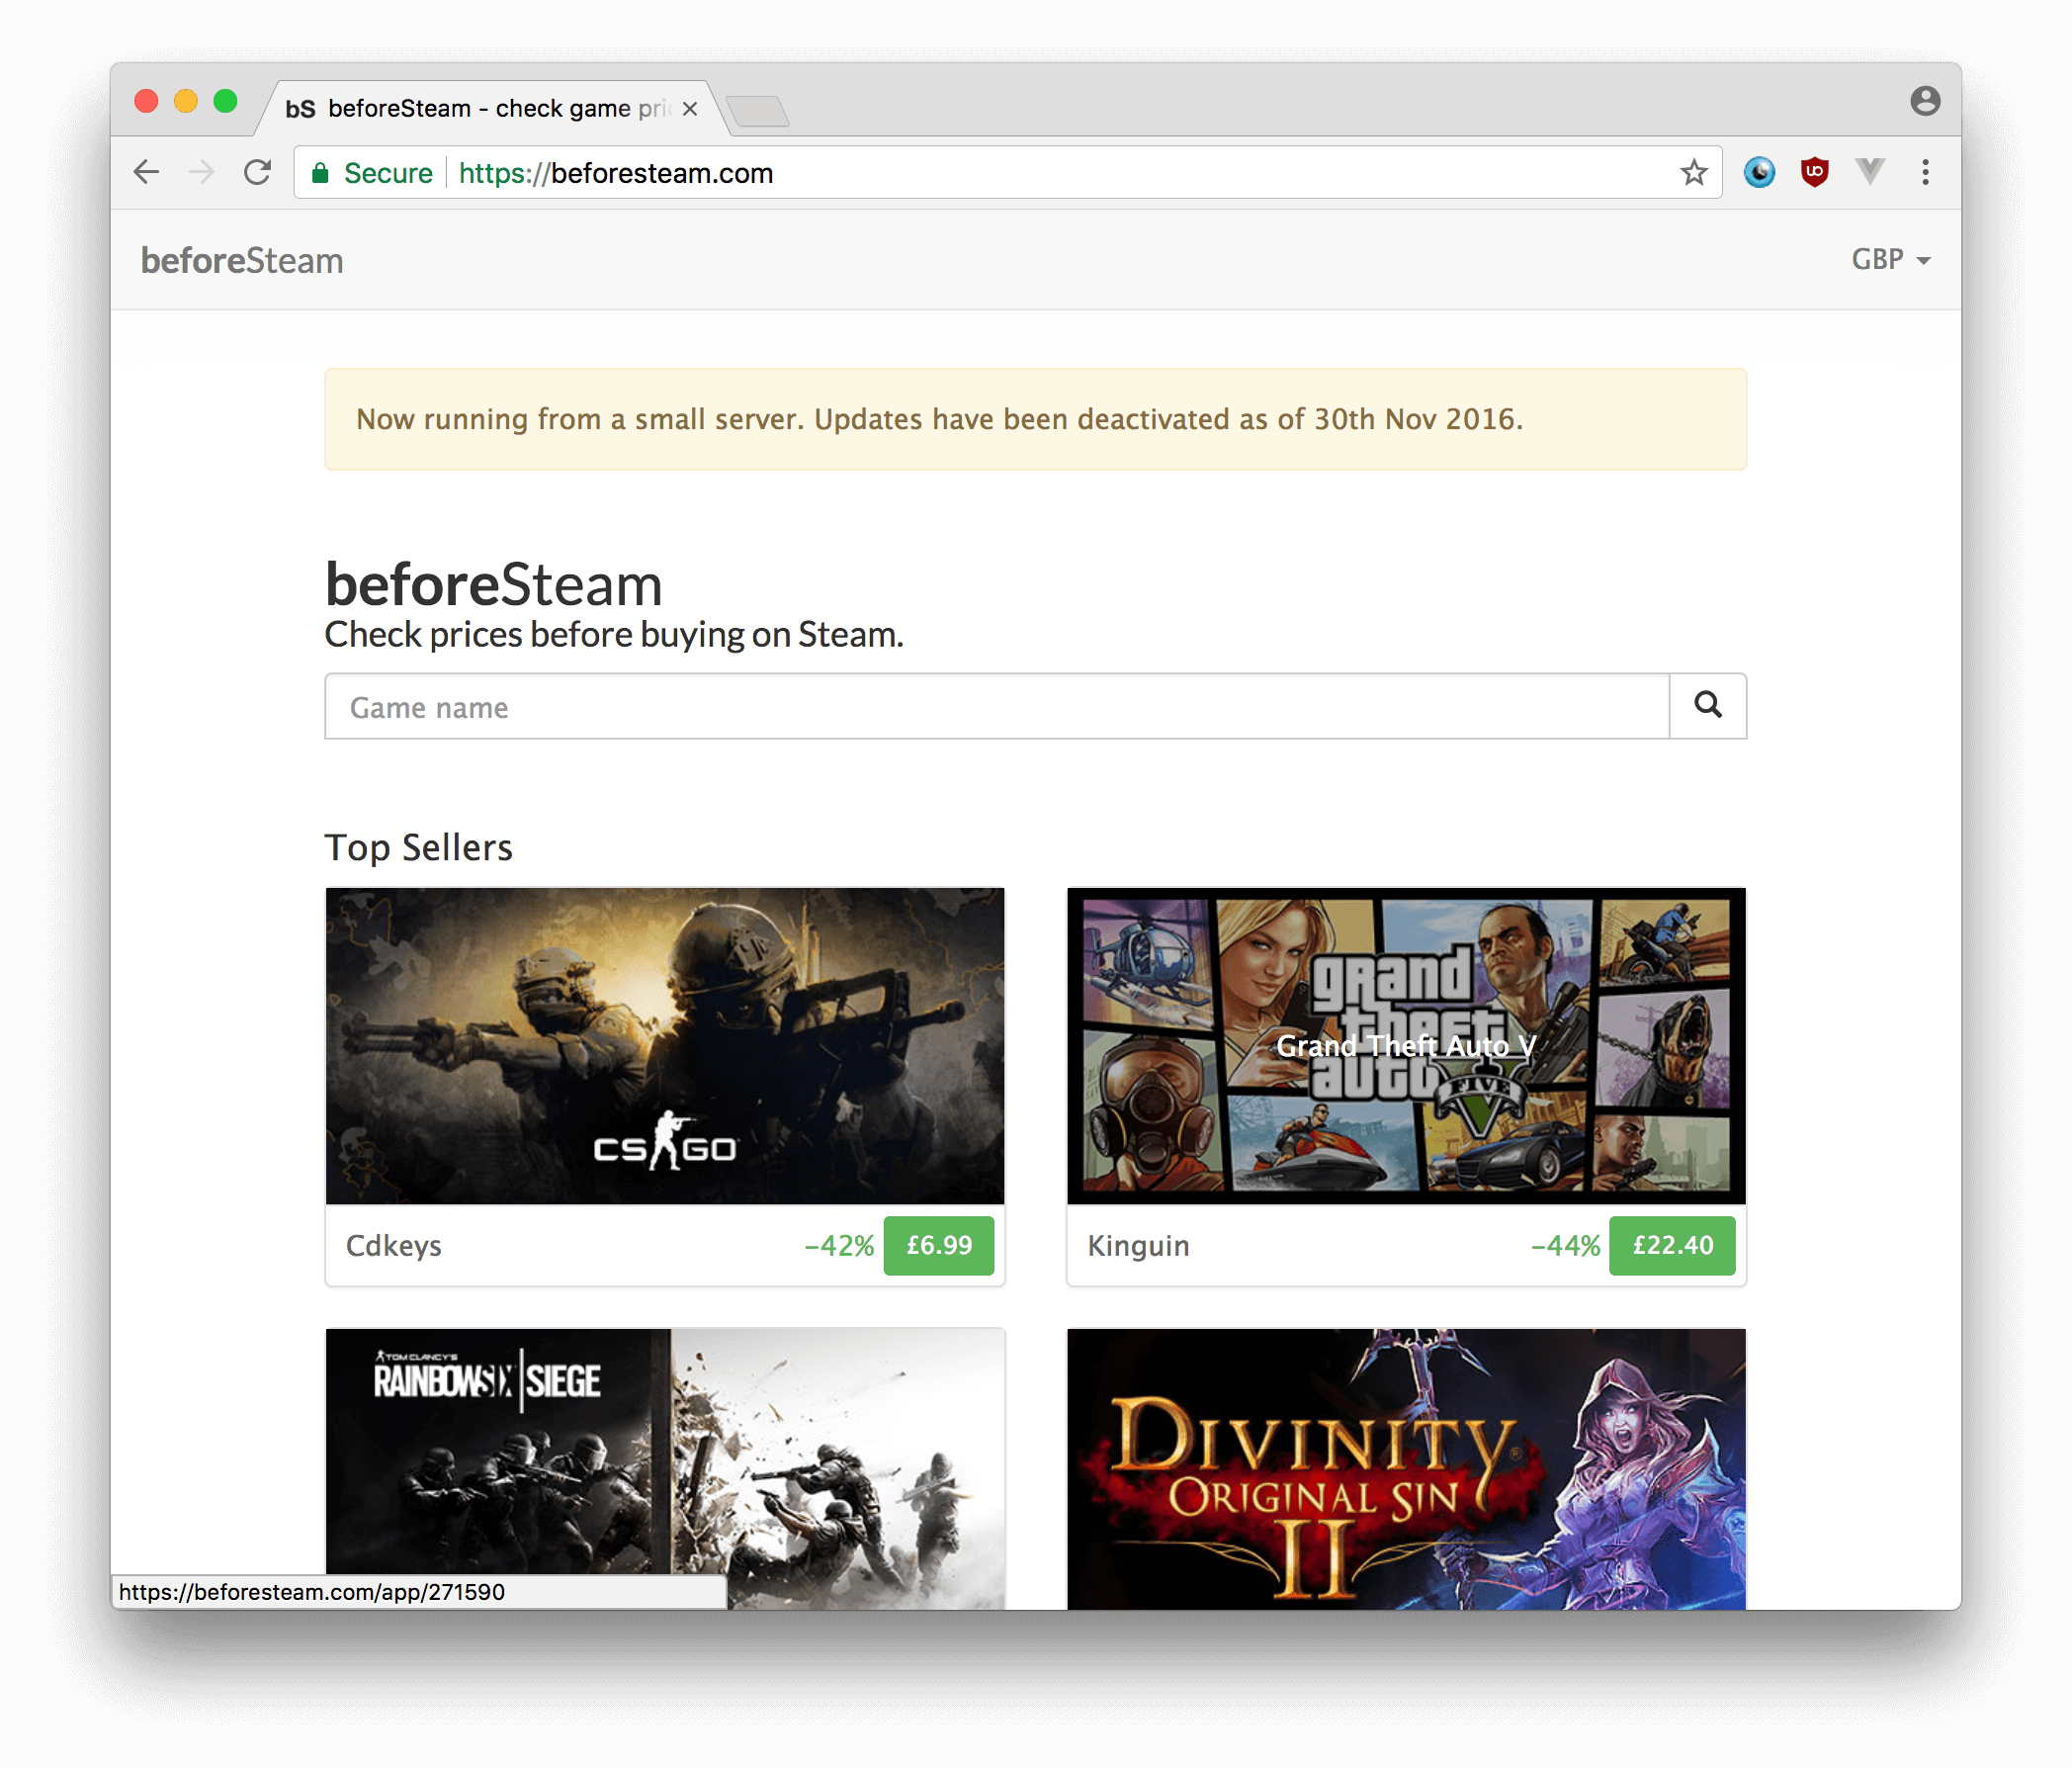Click the server update notice banner
2072x1768 pixels.
point(1036,419)
